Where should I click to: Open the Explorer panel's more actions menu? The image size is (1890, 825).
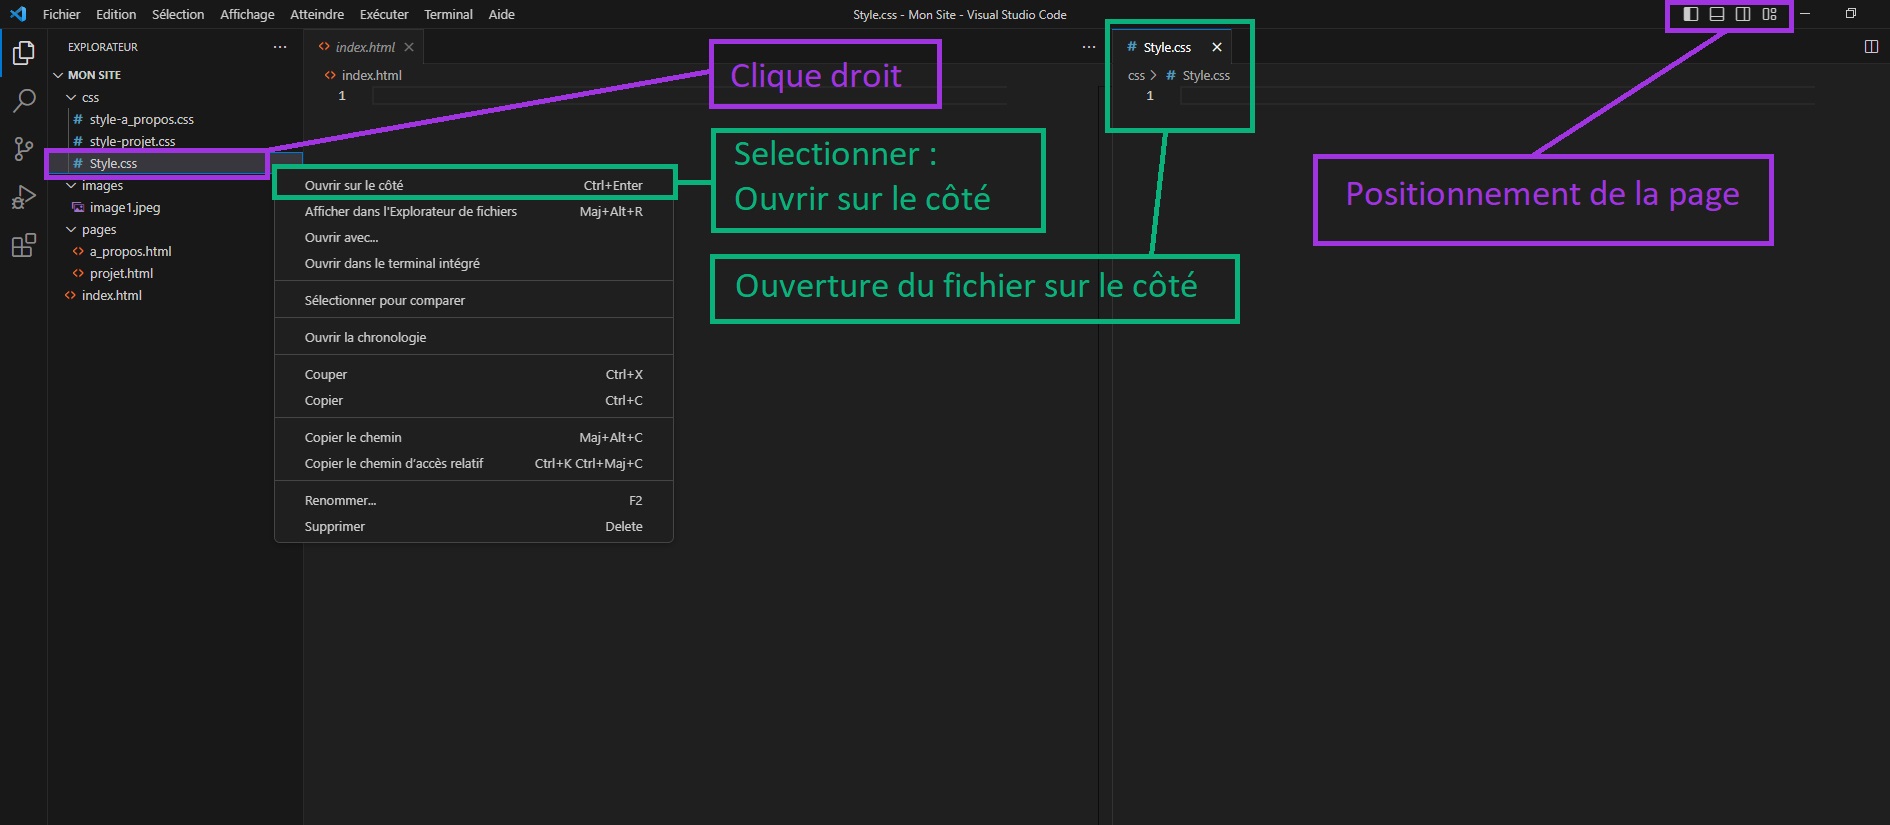click(280, 47)
